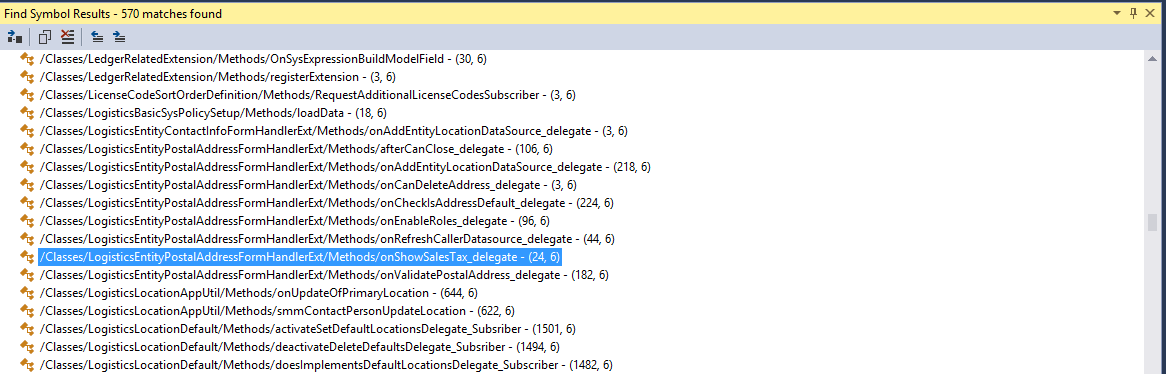Screen dimensions: 1166x374
Task: Click the vertical scrollbar thumb
Action: tap(1153, 222)
